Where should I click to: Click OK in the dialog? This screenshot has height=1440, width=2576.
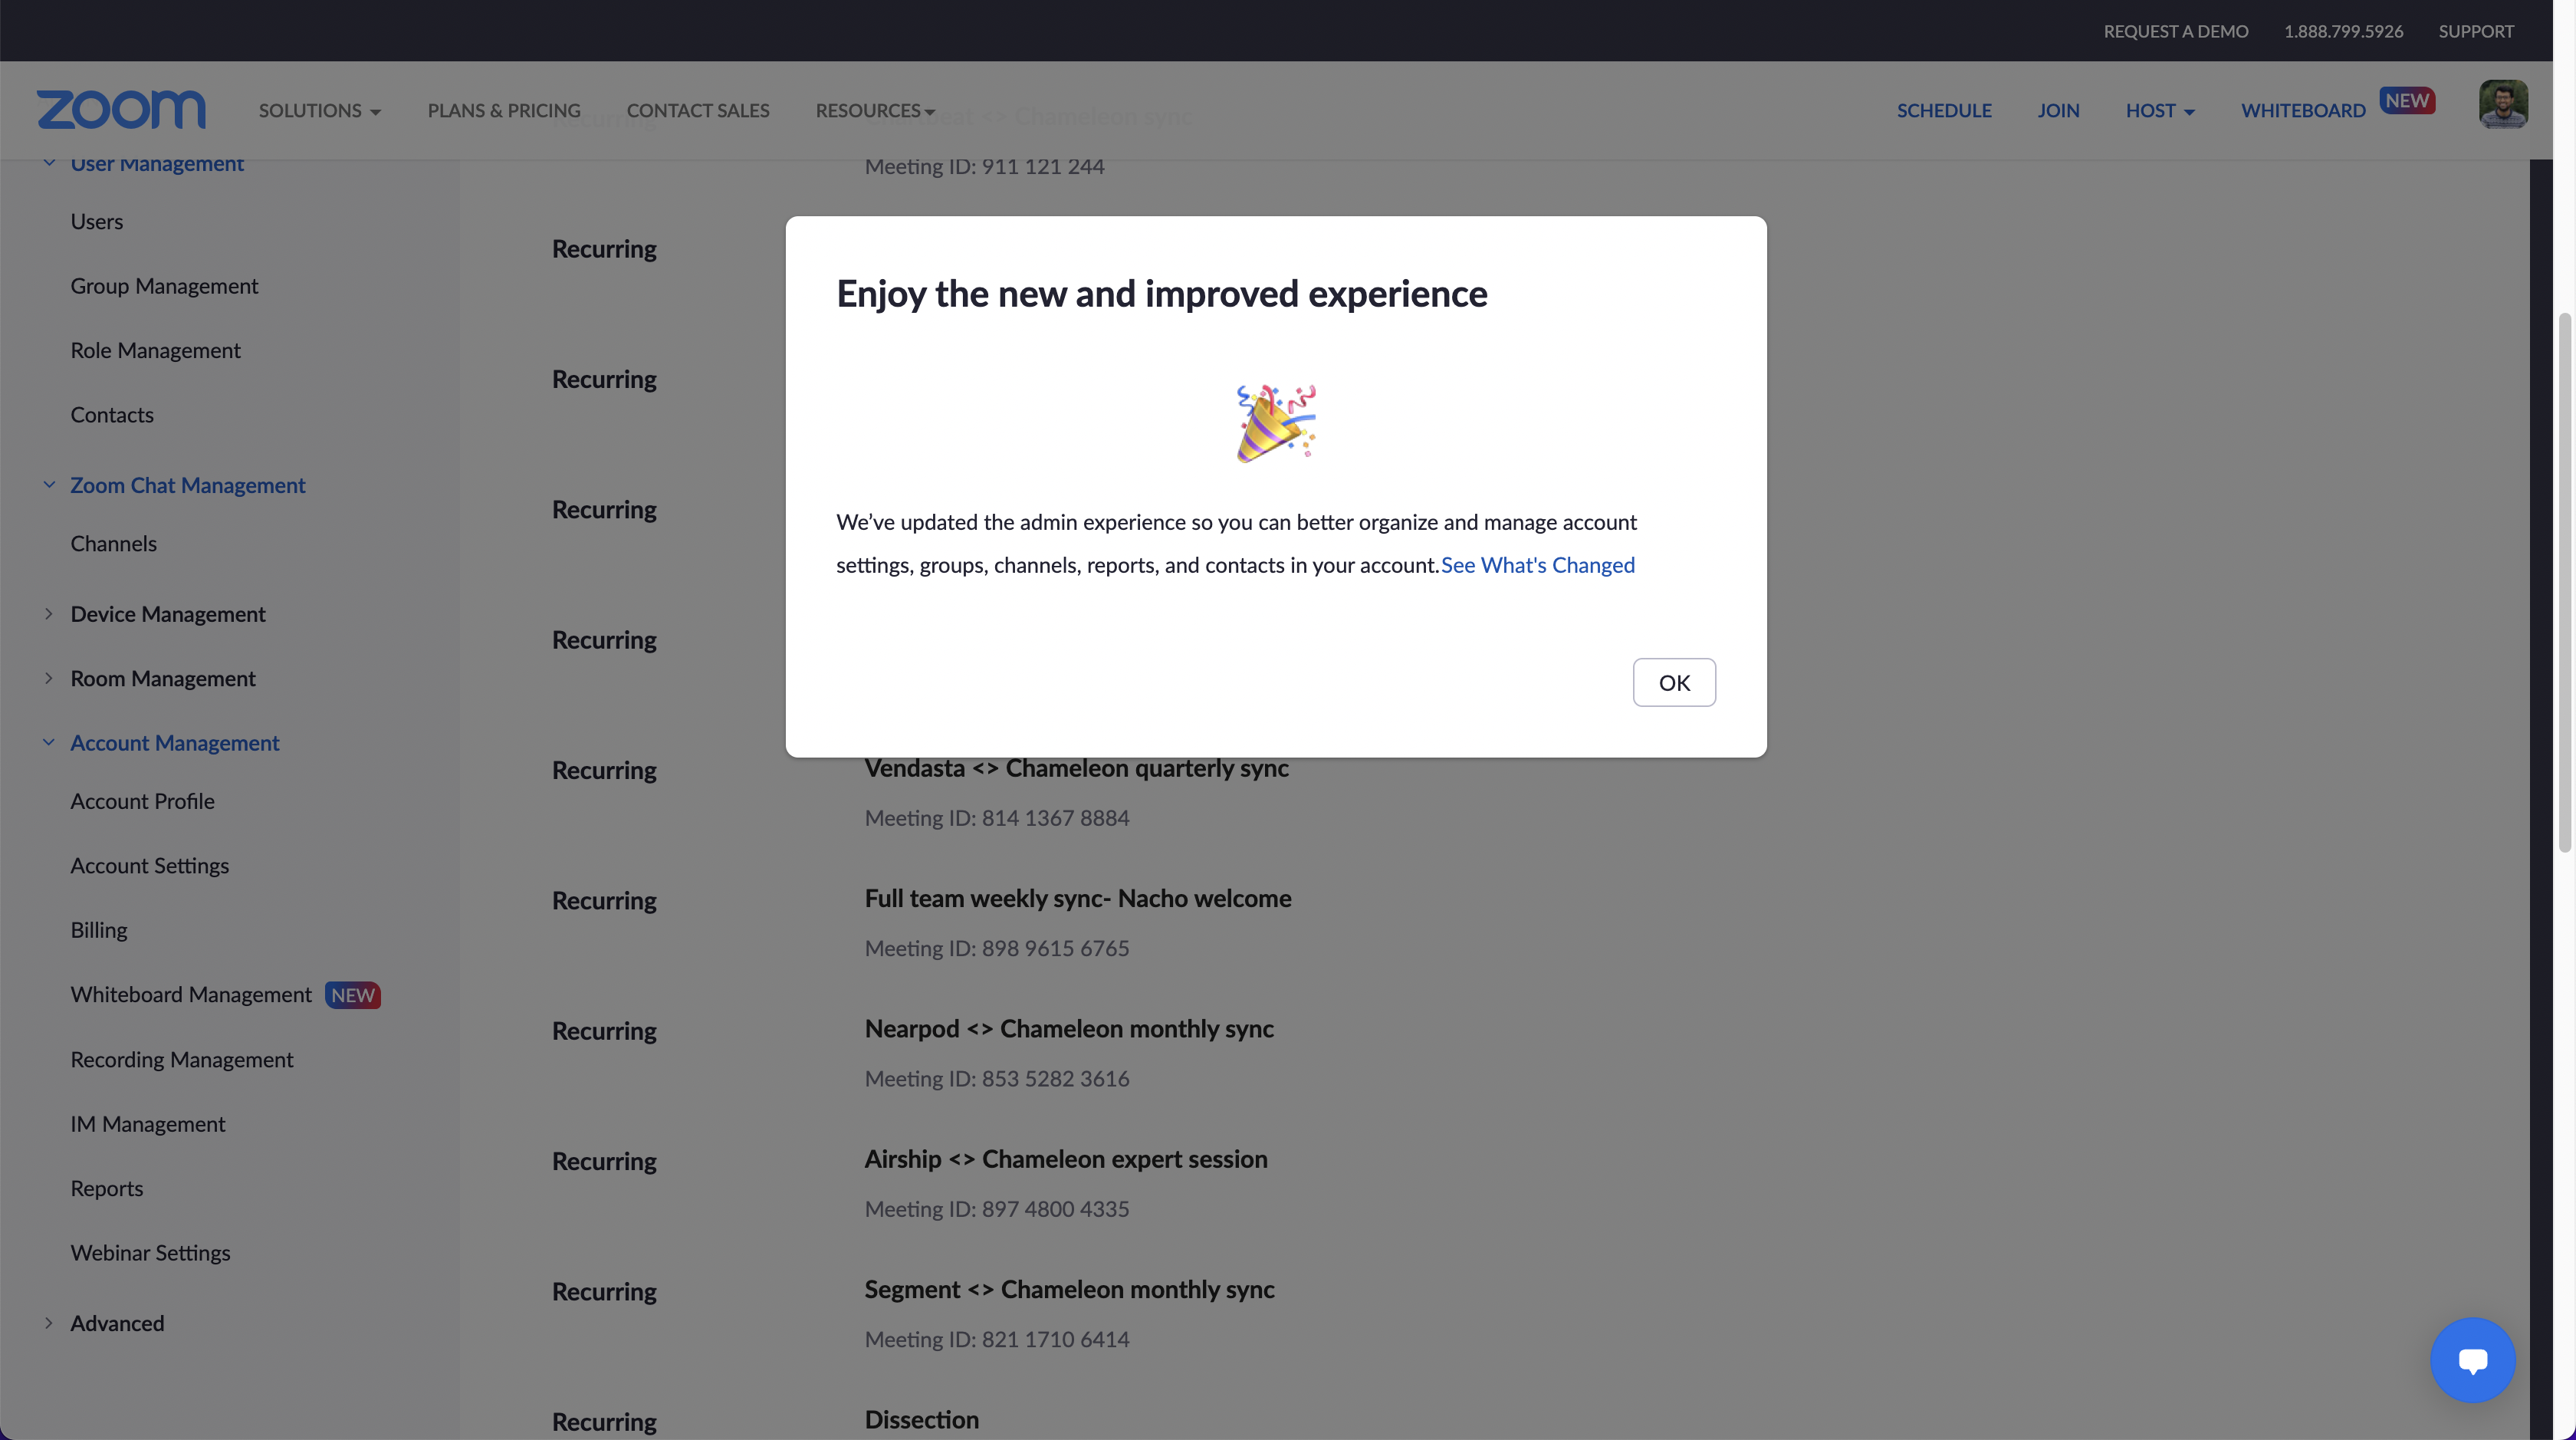[x=1674, y=682]
